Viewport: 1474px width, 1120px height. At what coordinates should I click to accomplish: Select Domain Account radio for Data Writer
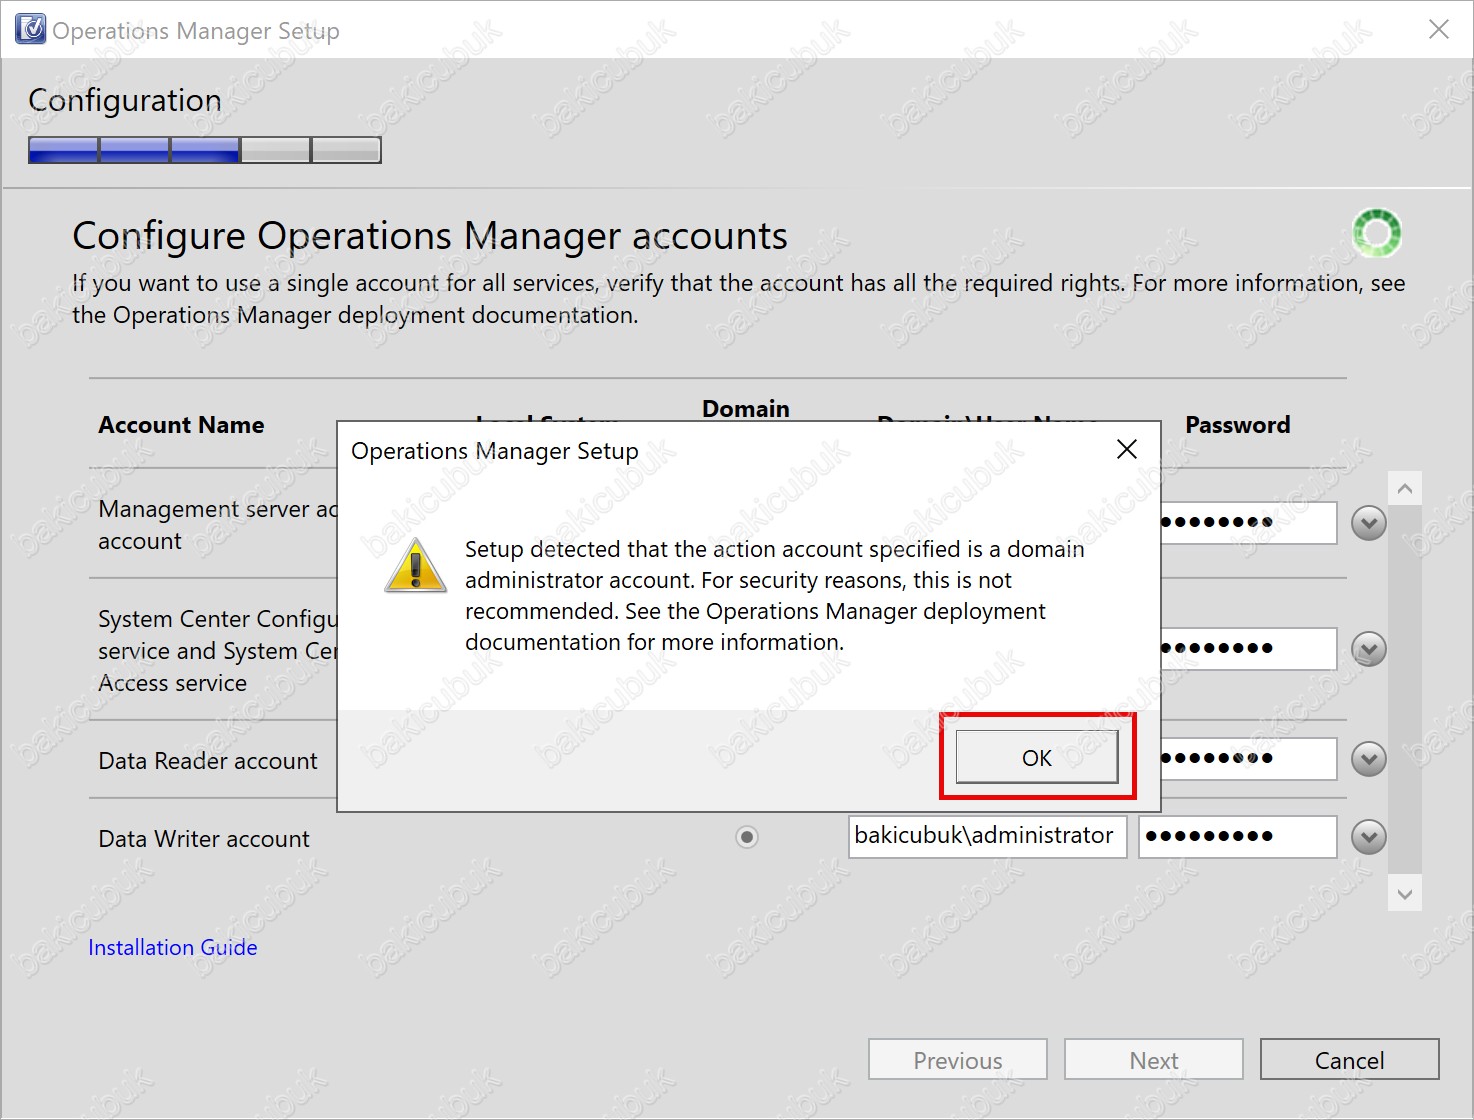(747, 837)
